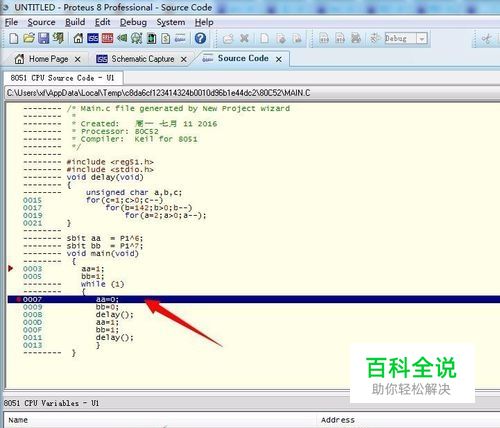500x428 pixels.
Task: Open Help via the blue question mark icon
Action: tap(200, 38)
